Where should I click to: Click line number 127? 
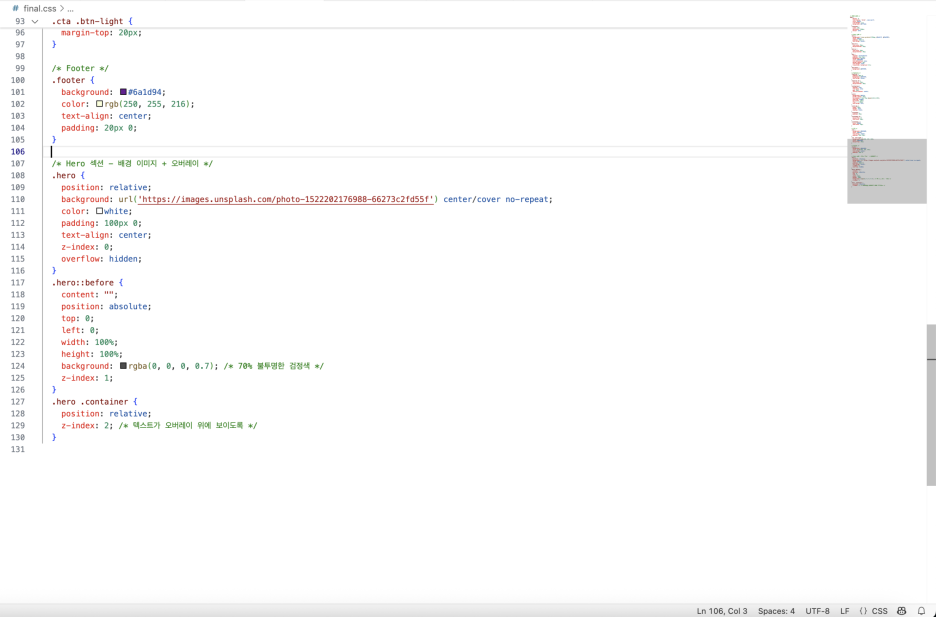tap(18, 402)
